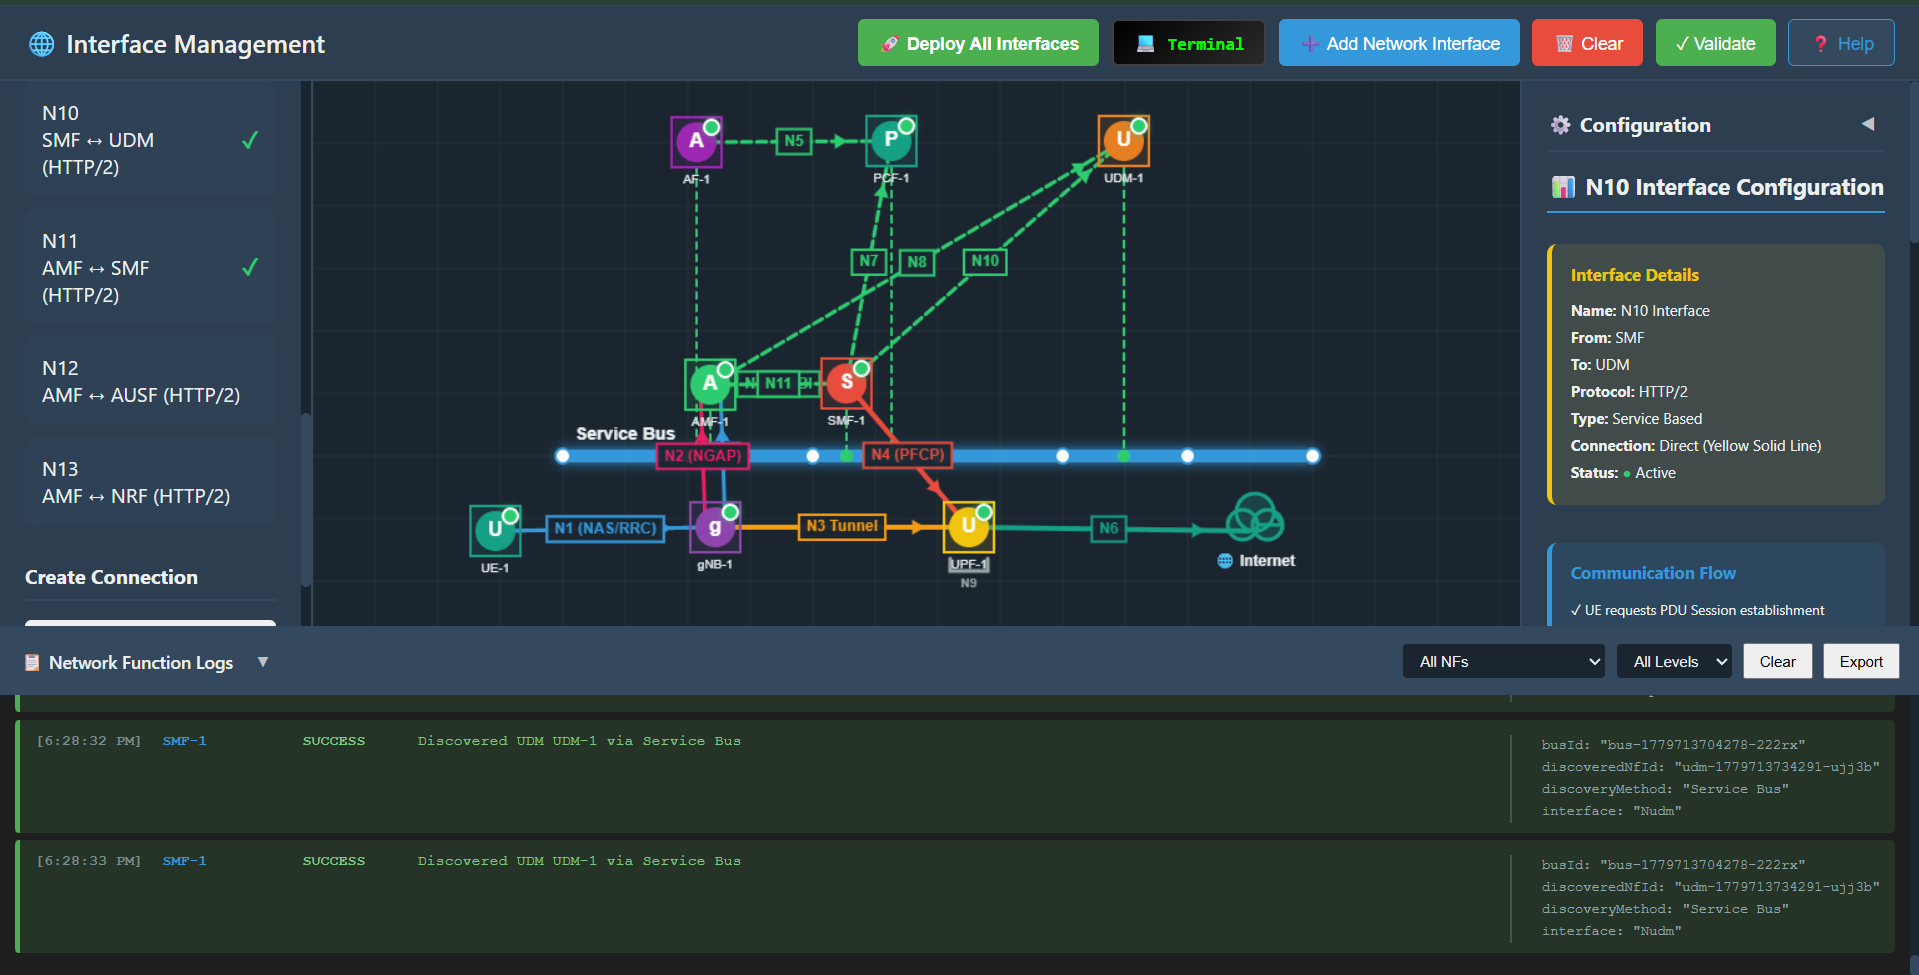This screenshot has width=1919, height=975.
Task: Click the N3 Tunnel link label
Action: click(842, 526)
